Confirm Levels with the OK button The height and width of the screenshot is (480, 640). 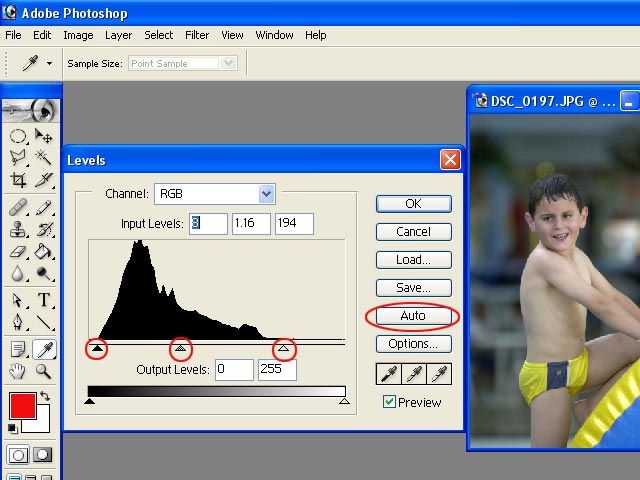coord(413,204)
